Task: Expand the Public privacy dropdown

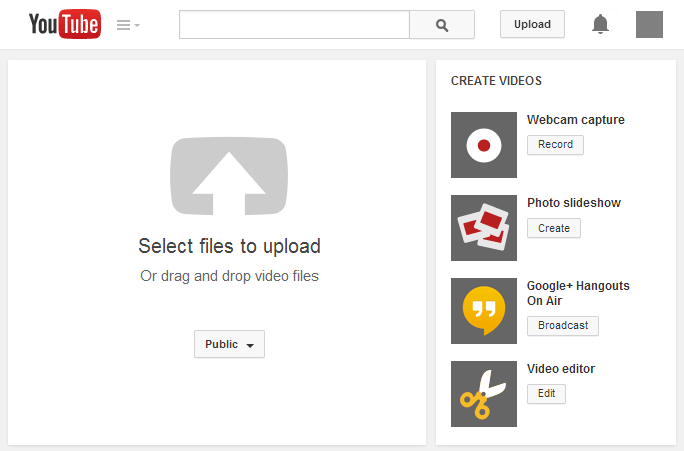Action: tap(229, 344)
